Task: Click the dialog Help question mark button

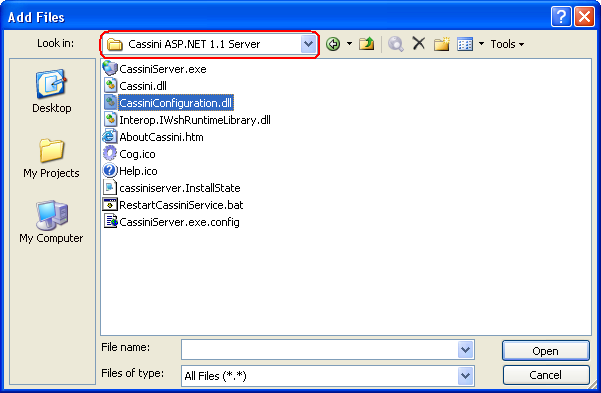Action: [561, 17]
